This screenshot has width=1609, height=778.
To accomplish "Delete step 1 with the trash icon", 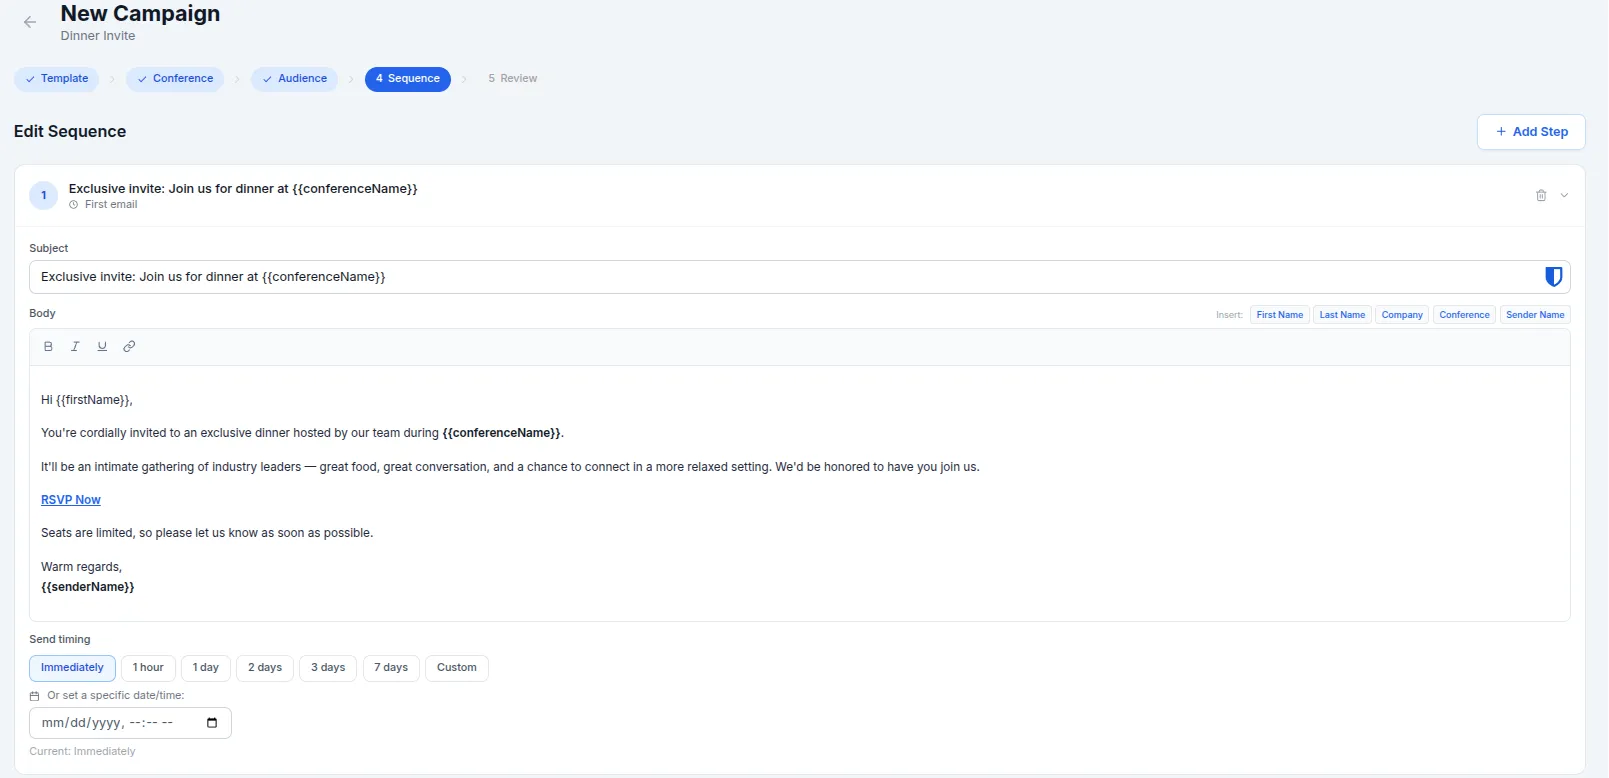I will tap(1541, 196).
